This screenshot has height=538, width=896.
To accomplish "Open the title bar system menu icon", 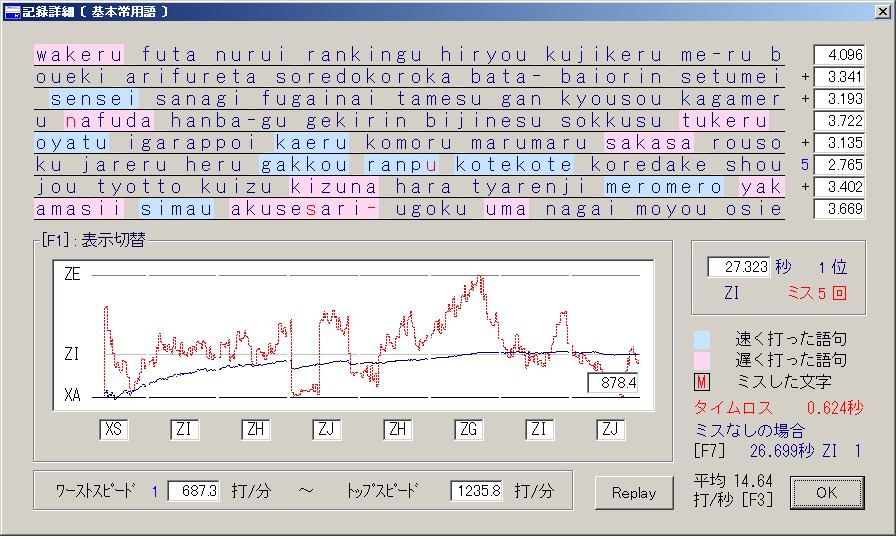I will click(12, 11).
